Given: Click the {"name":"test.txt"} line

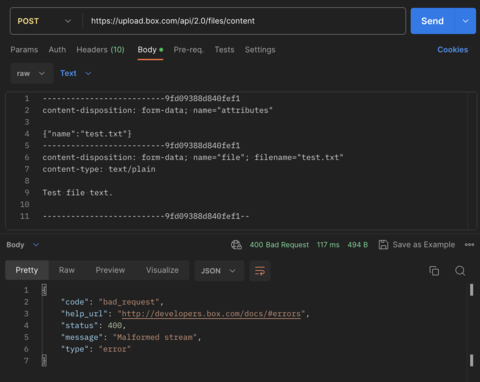Looking at the screenshot, I should point(87,134).
